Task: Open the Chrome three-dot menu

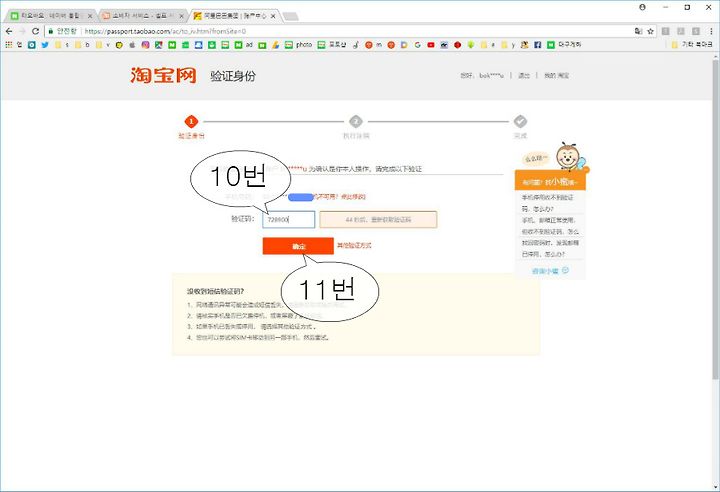Action: coord(711,31)
